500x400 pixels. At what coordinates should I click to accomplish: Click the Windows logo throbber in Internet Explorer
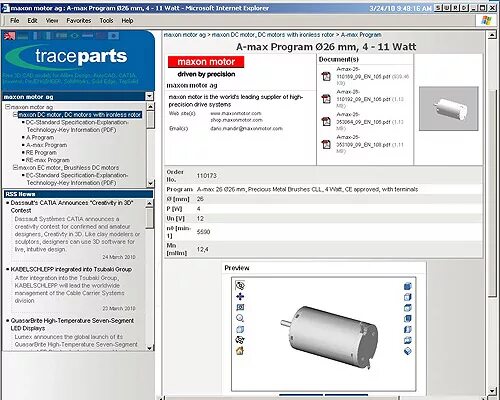[486, 20]
